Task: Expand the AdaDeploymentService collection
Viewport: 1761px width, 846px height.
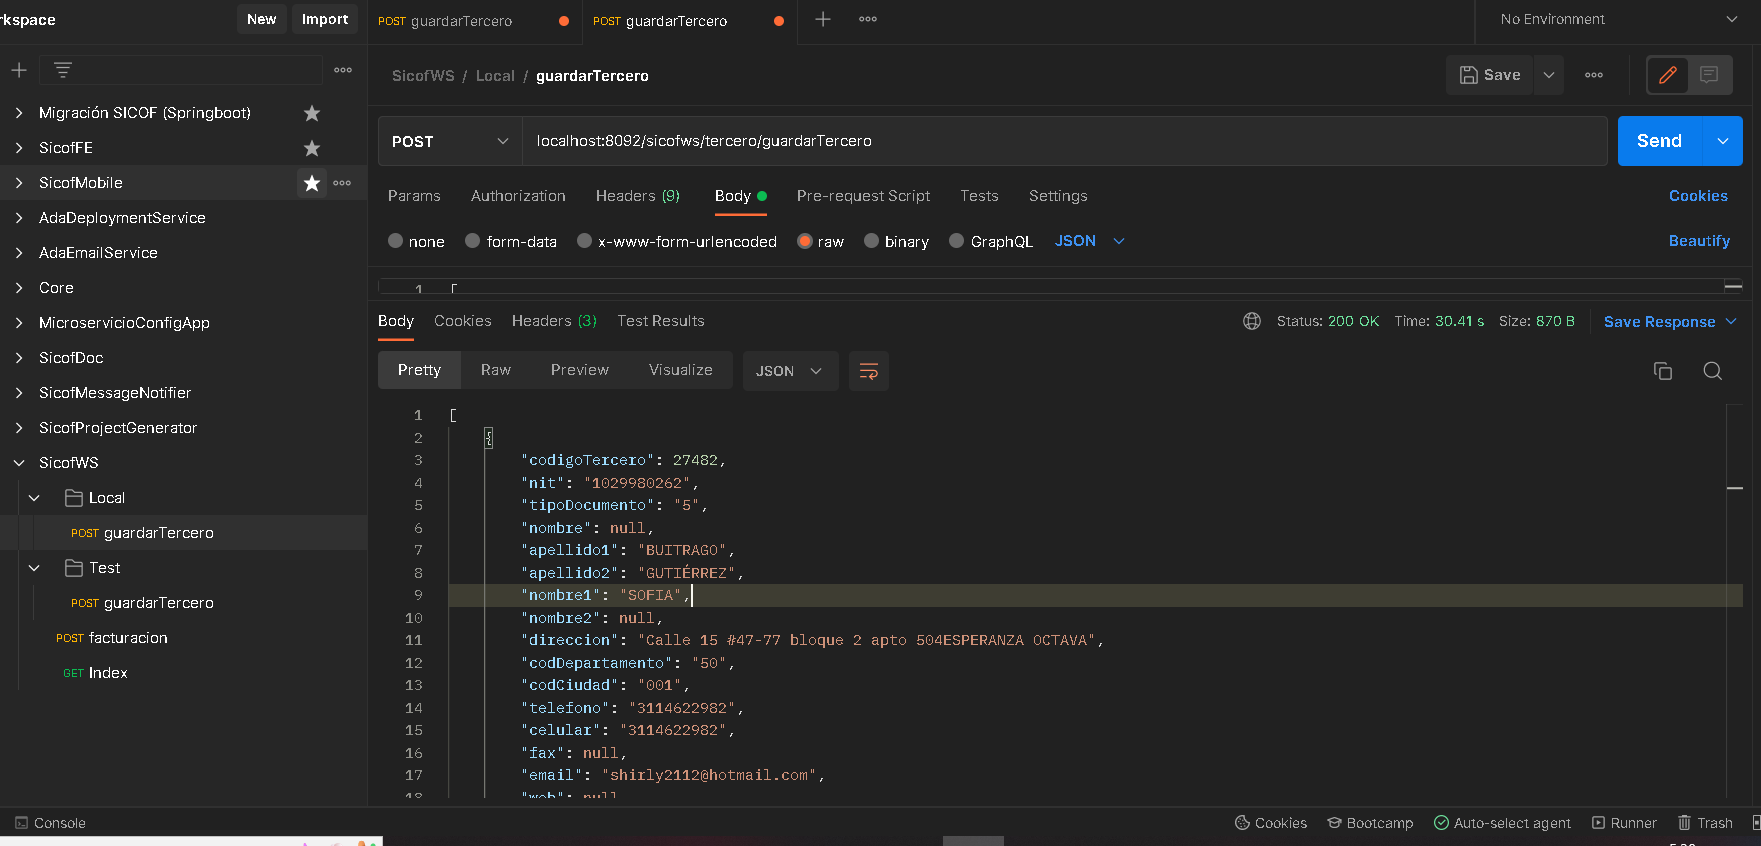Action: 19,218
